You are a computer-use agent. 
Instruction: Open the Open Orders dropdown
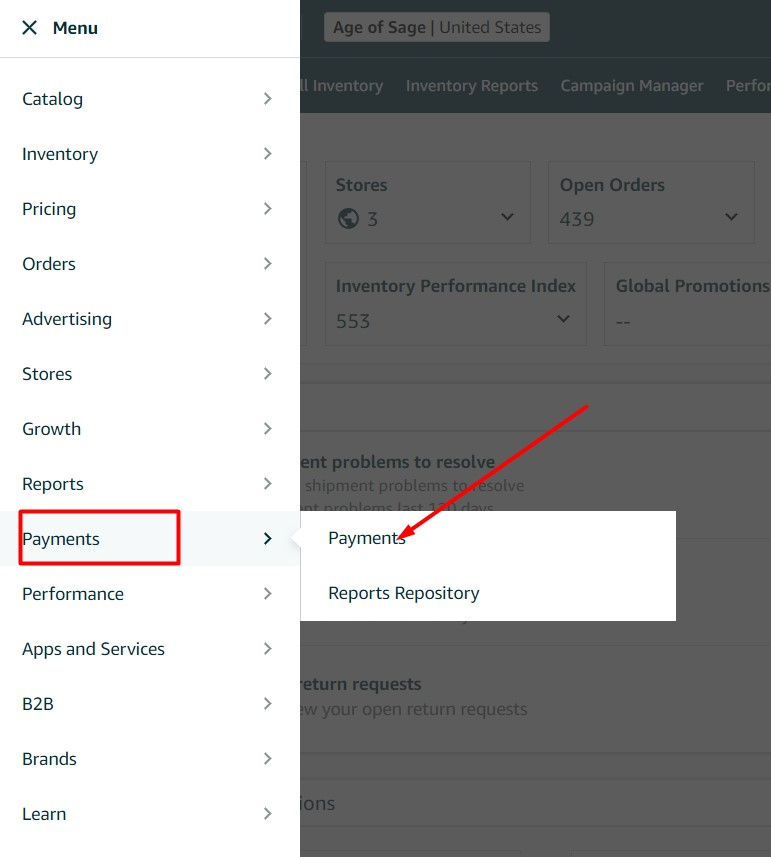click(731, 218)
